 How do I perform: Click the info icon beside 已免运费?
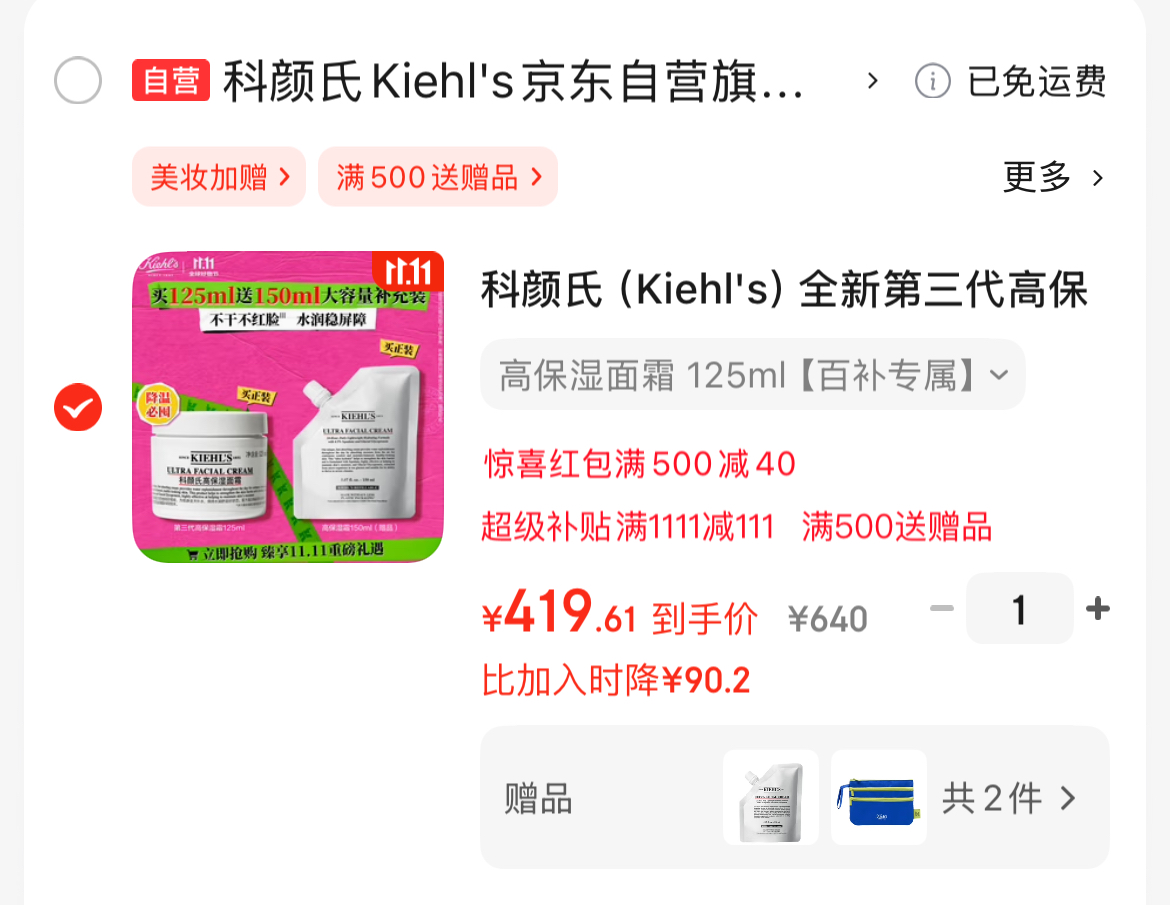point(933,81)
